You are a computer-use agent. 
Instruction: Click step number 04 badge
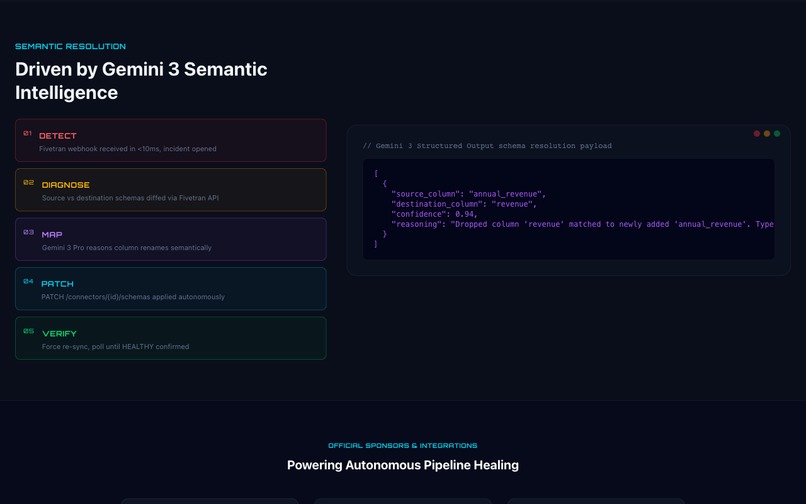point(28,281)
